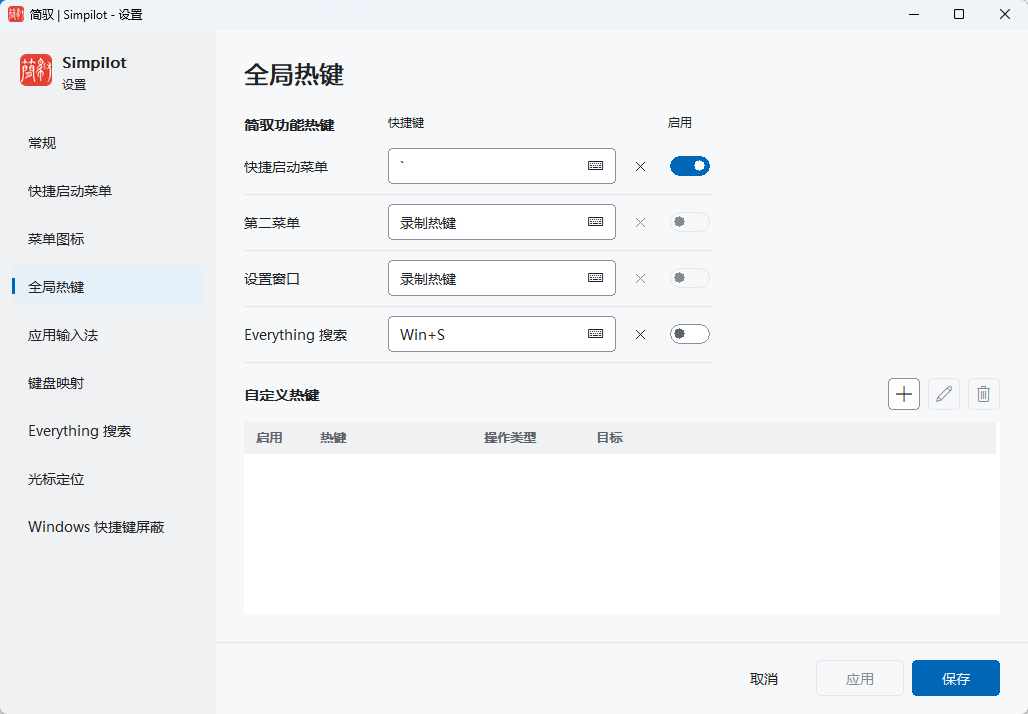The image size is (1028, 714).
Task: Click the 第二菜单 录制热键 input field
Action: click(502, 222)
